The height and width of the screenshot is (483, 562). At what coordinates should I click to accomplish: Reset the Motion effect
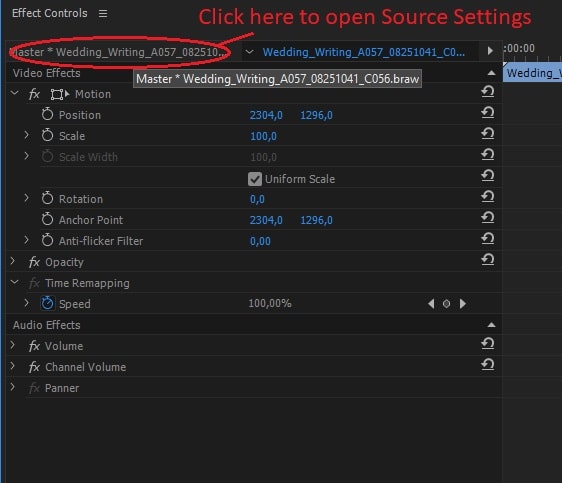coord(488,92)
